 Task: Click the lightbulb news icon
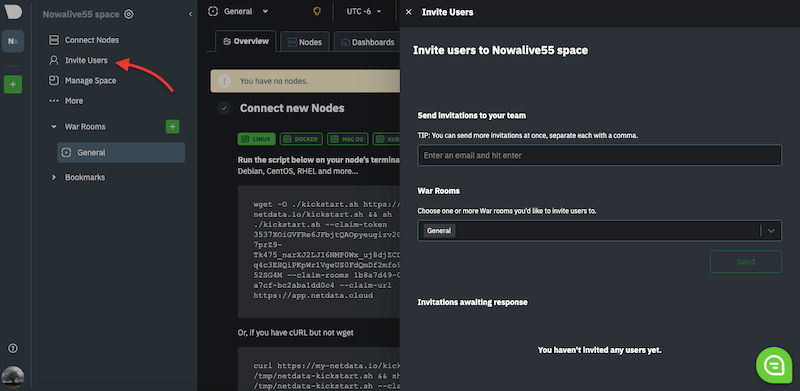(x=317, y=11)
